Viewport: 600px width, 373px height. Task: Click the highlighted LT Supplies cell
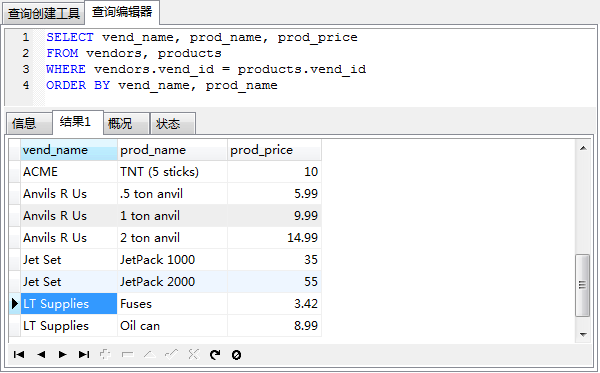tap(69, 304)
